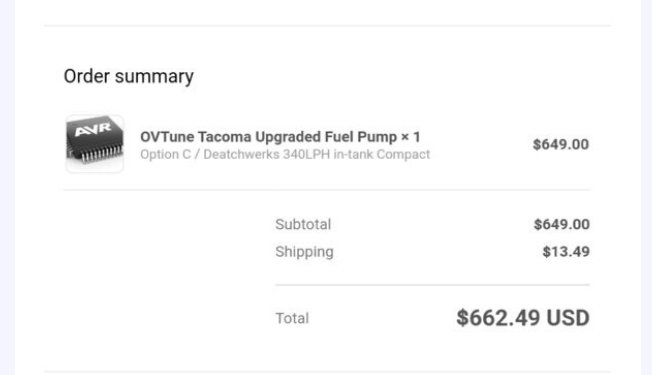Image resolution: width=652 pixels, height=375 pixels.
Task: Select the Total label
Action: (x=292, y=318)
